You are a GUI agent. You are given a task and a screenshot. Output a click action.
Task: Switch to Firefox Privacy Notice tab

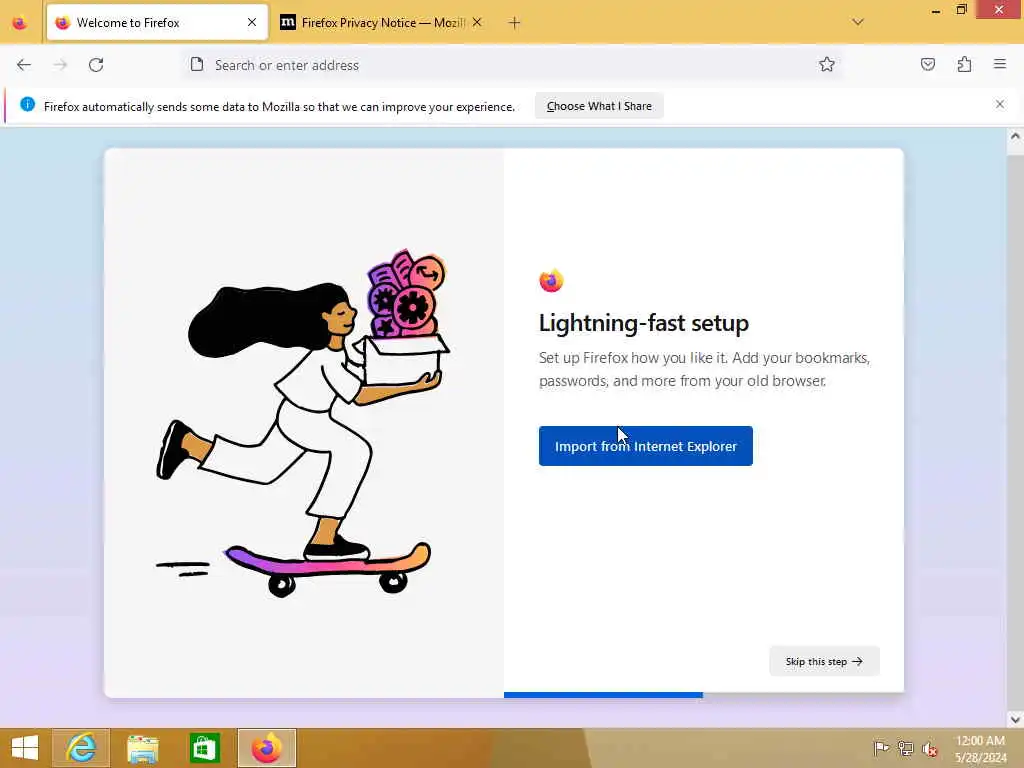point(383,22)
